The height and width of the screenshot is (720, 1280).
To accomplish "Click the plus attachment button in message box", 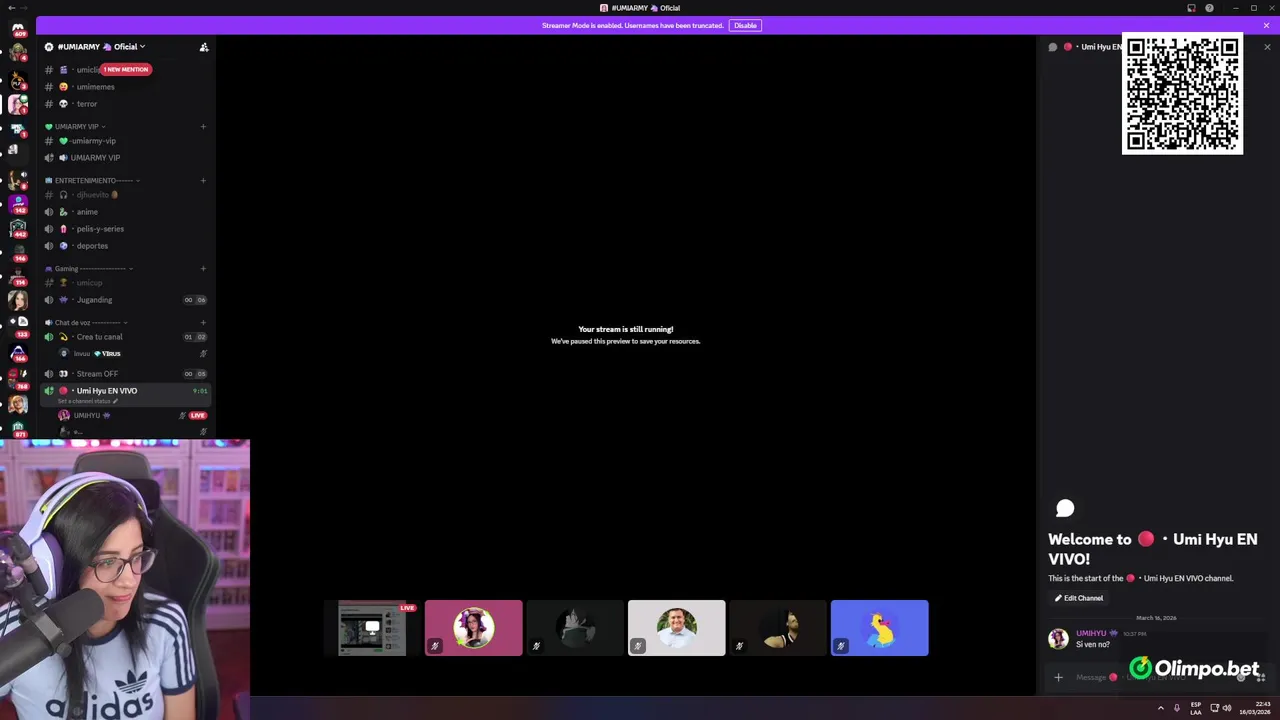I will 1058,677.
